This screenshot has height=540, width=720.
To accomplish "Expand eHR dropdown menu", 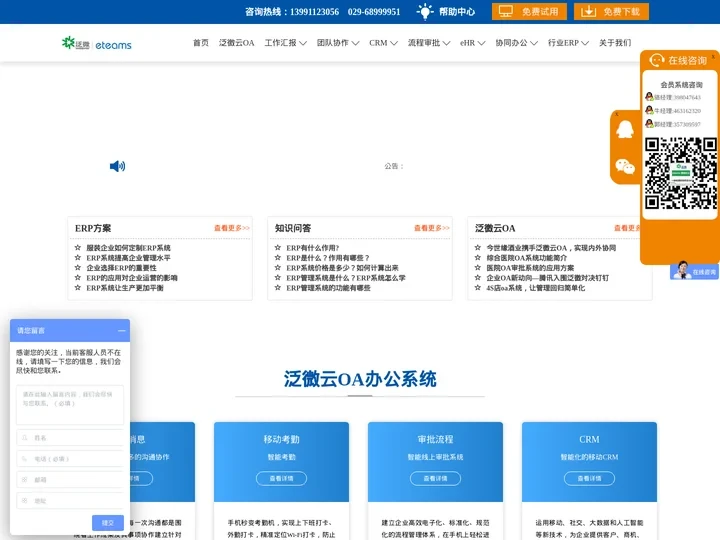I will click(472, 43).
